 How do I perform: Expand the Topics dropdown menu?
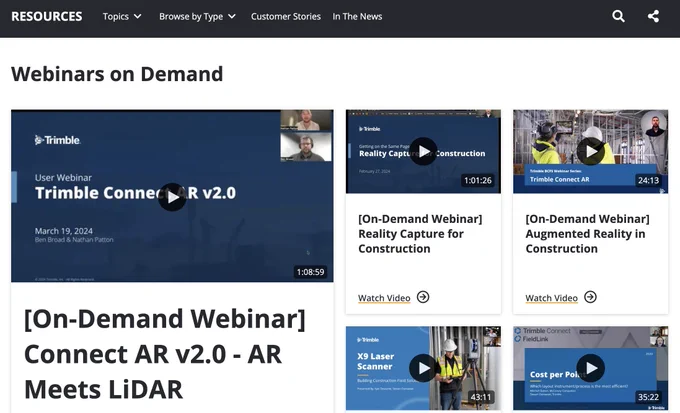click(x=122, y=16)
